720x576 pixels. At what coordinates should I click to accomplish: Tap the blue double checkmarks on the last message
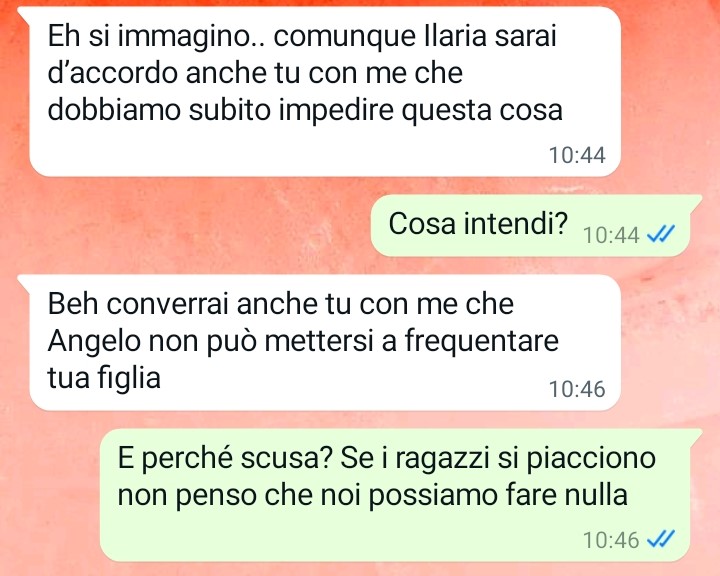661,538
